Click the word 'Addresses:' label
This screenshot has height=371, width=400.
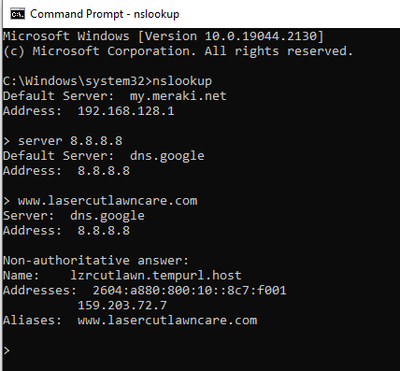click(x=40, y=290)
